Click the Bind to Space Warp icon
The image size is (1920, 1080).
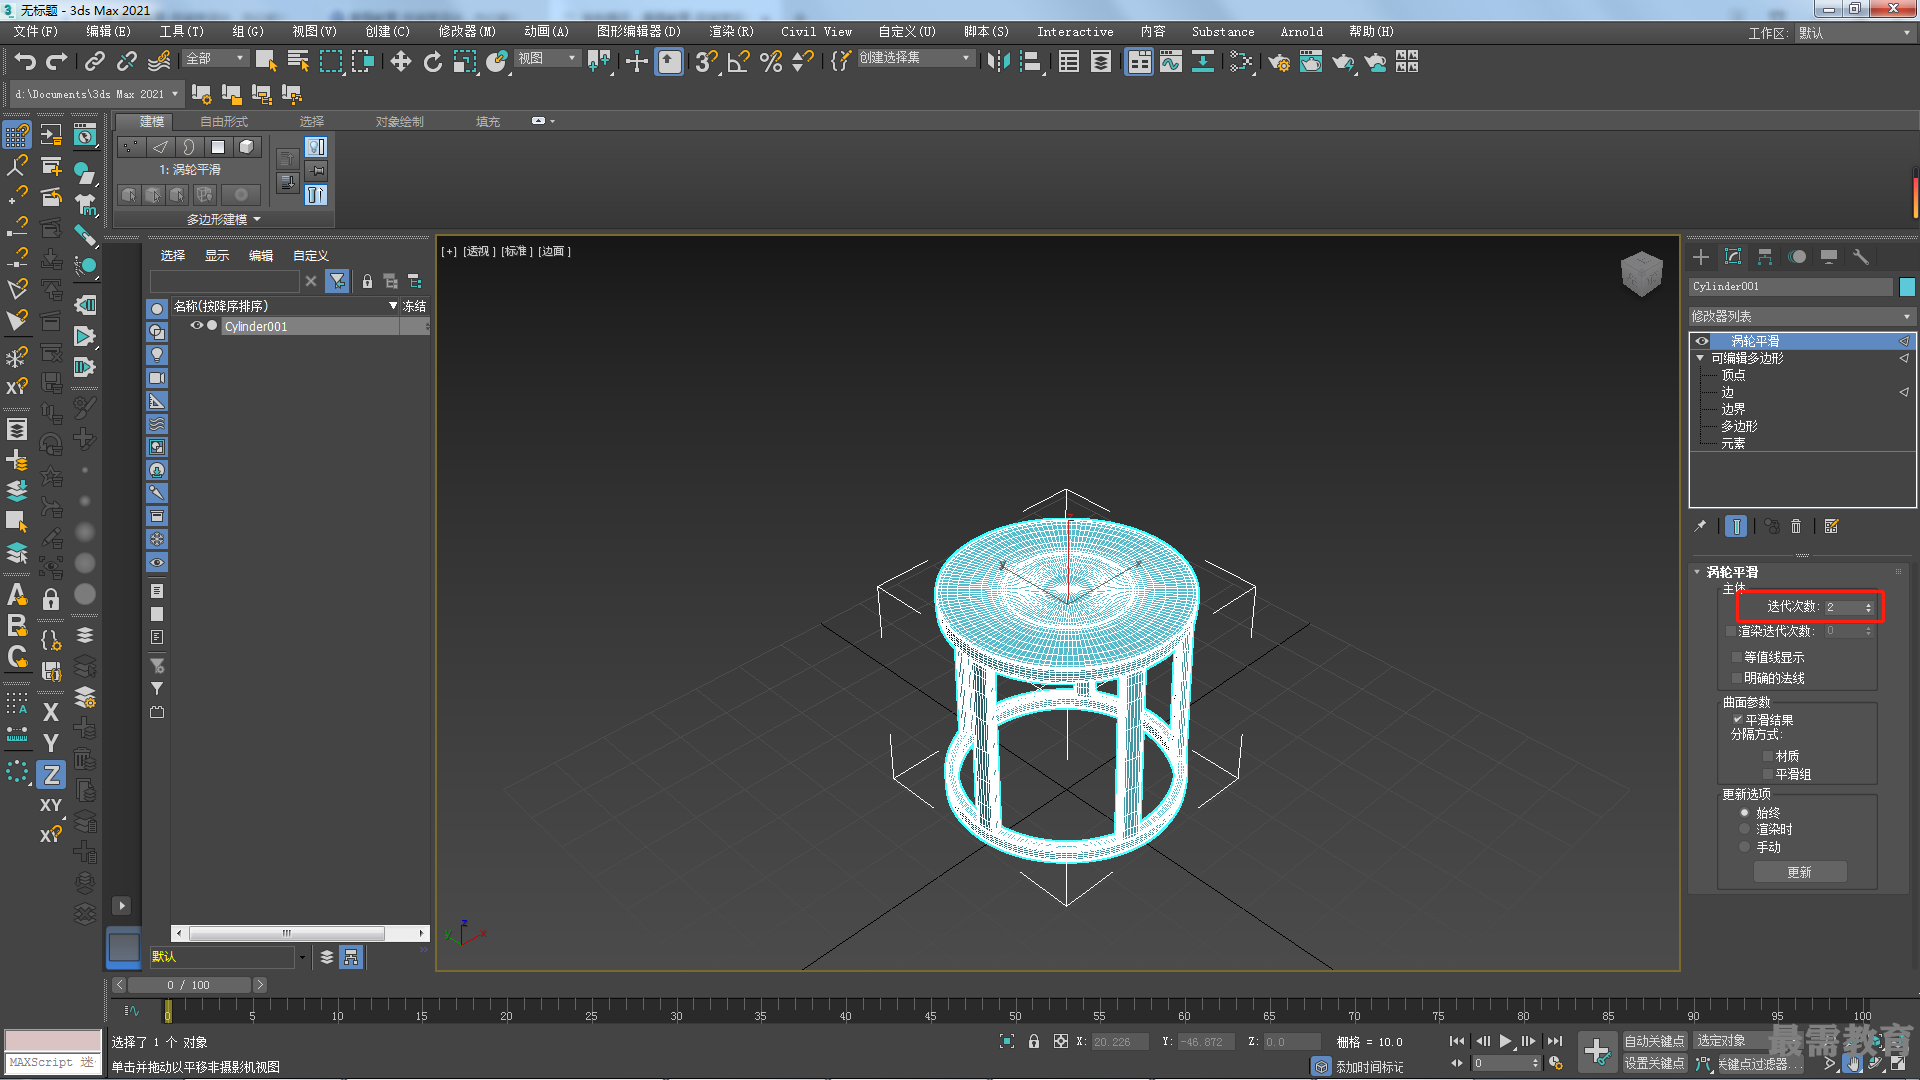click(159, 62)
